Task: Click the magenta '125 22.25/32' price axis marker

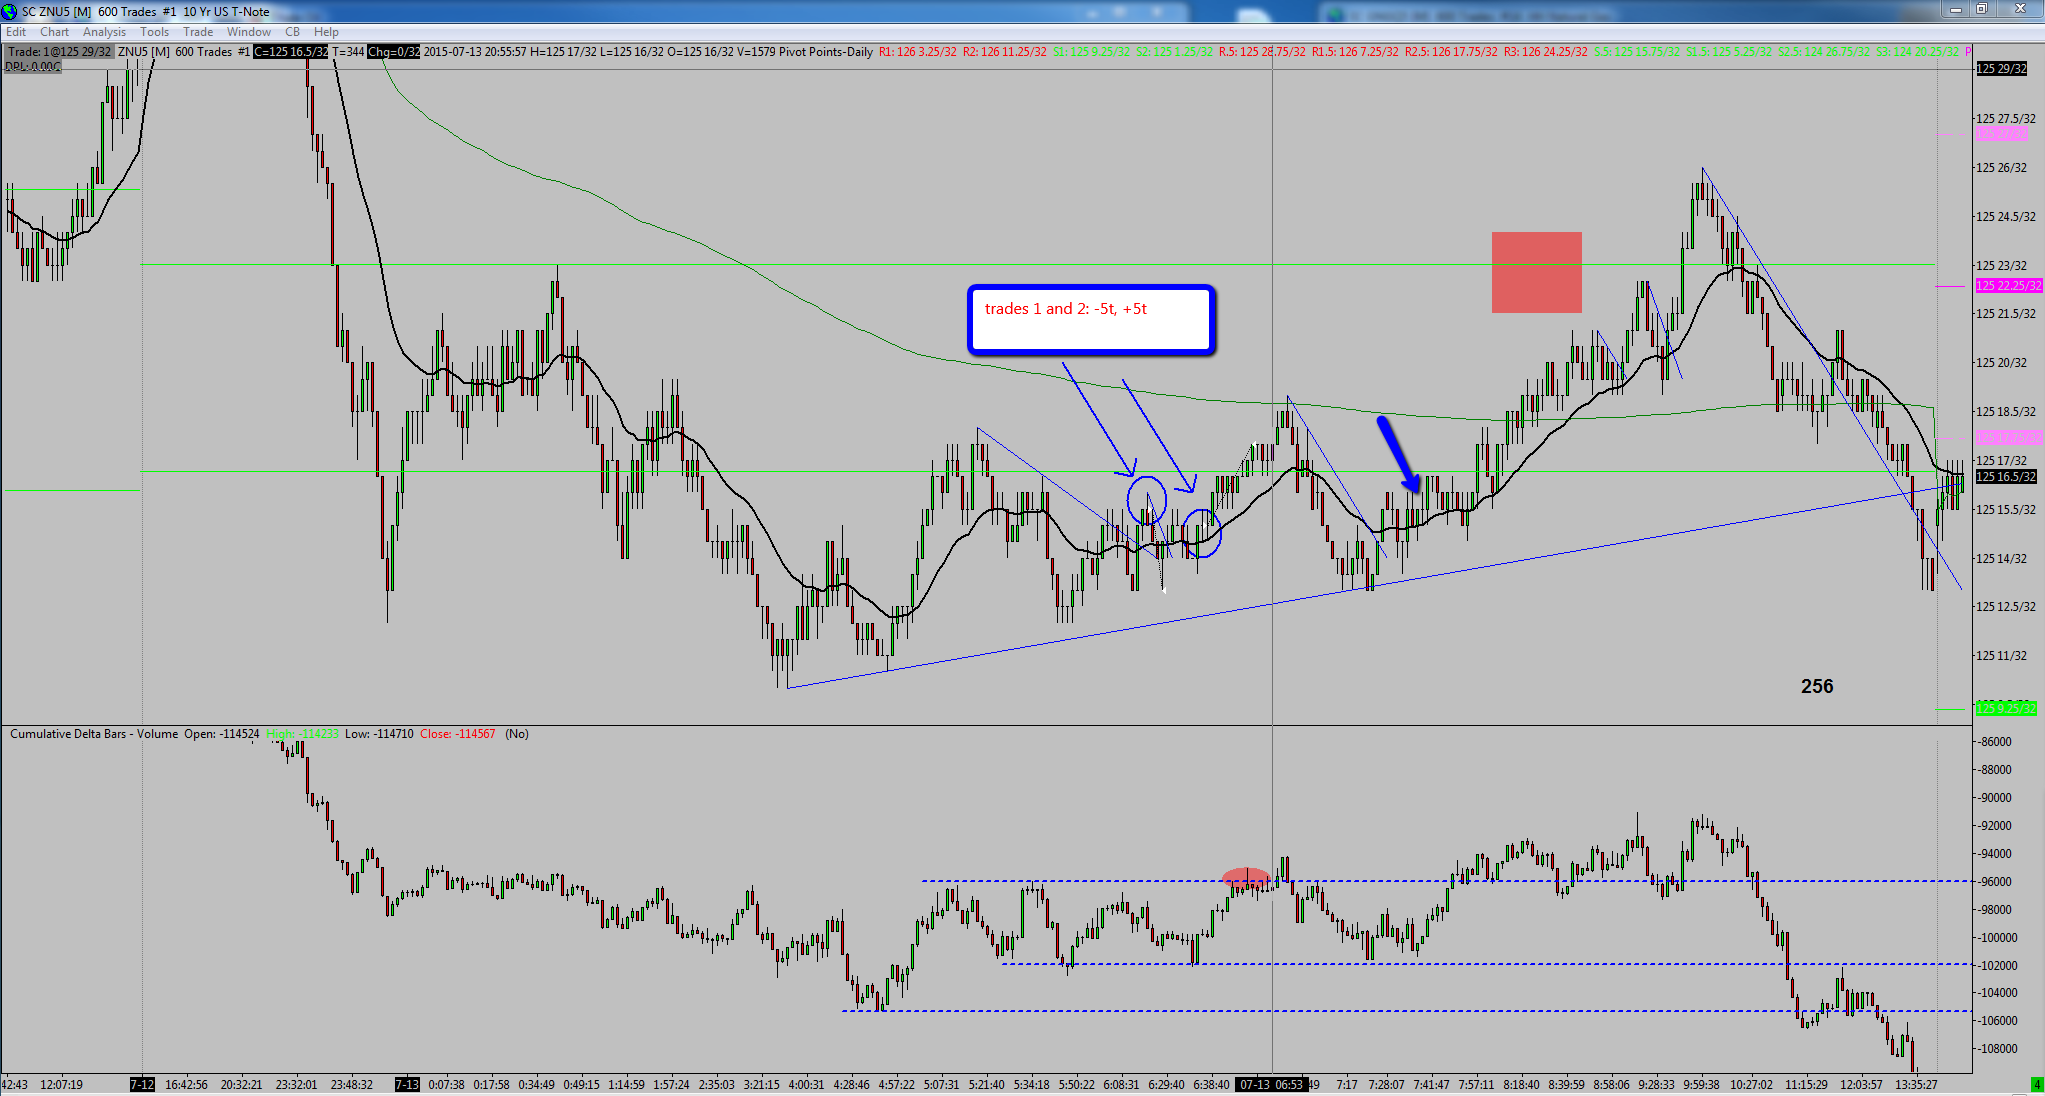Action: (x=2008, y=286)
